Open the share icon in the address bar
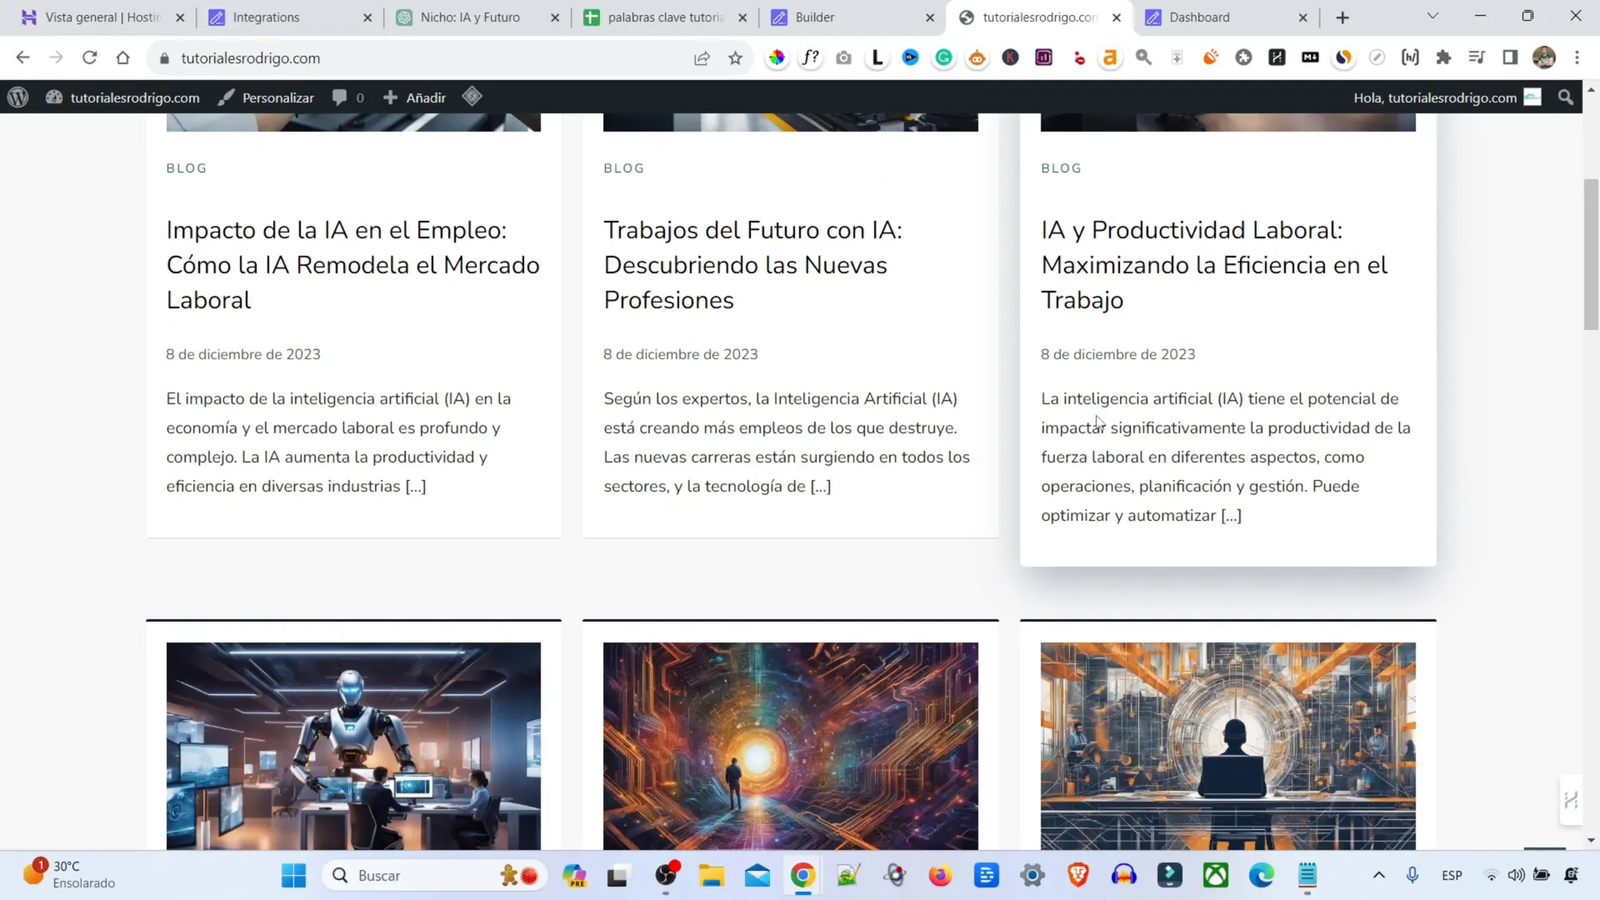The width and height of the screenshot is (1600, 900). [x=703, y=58]
